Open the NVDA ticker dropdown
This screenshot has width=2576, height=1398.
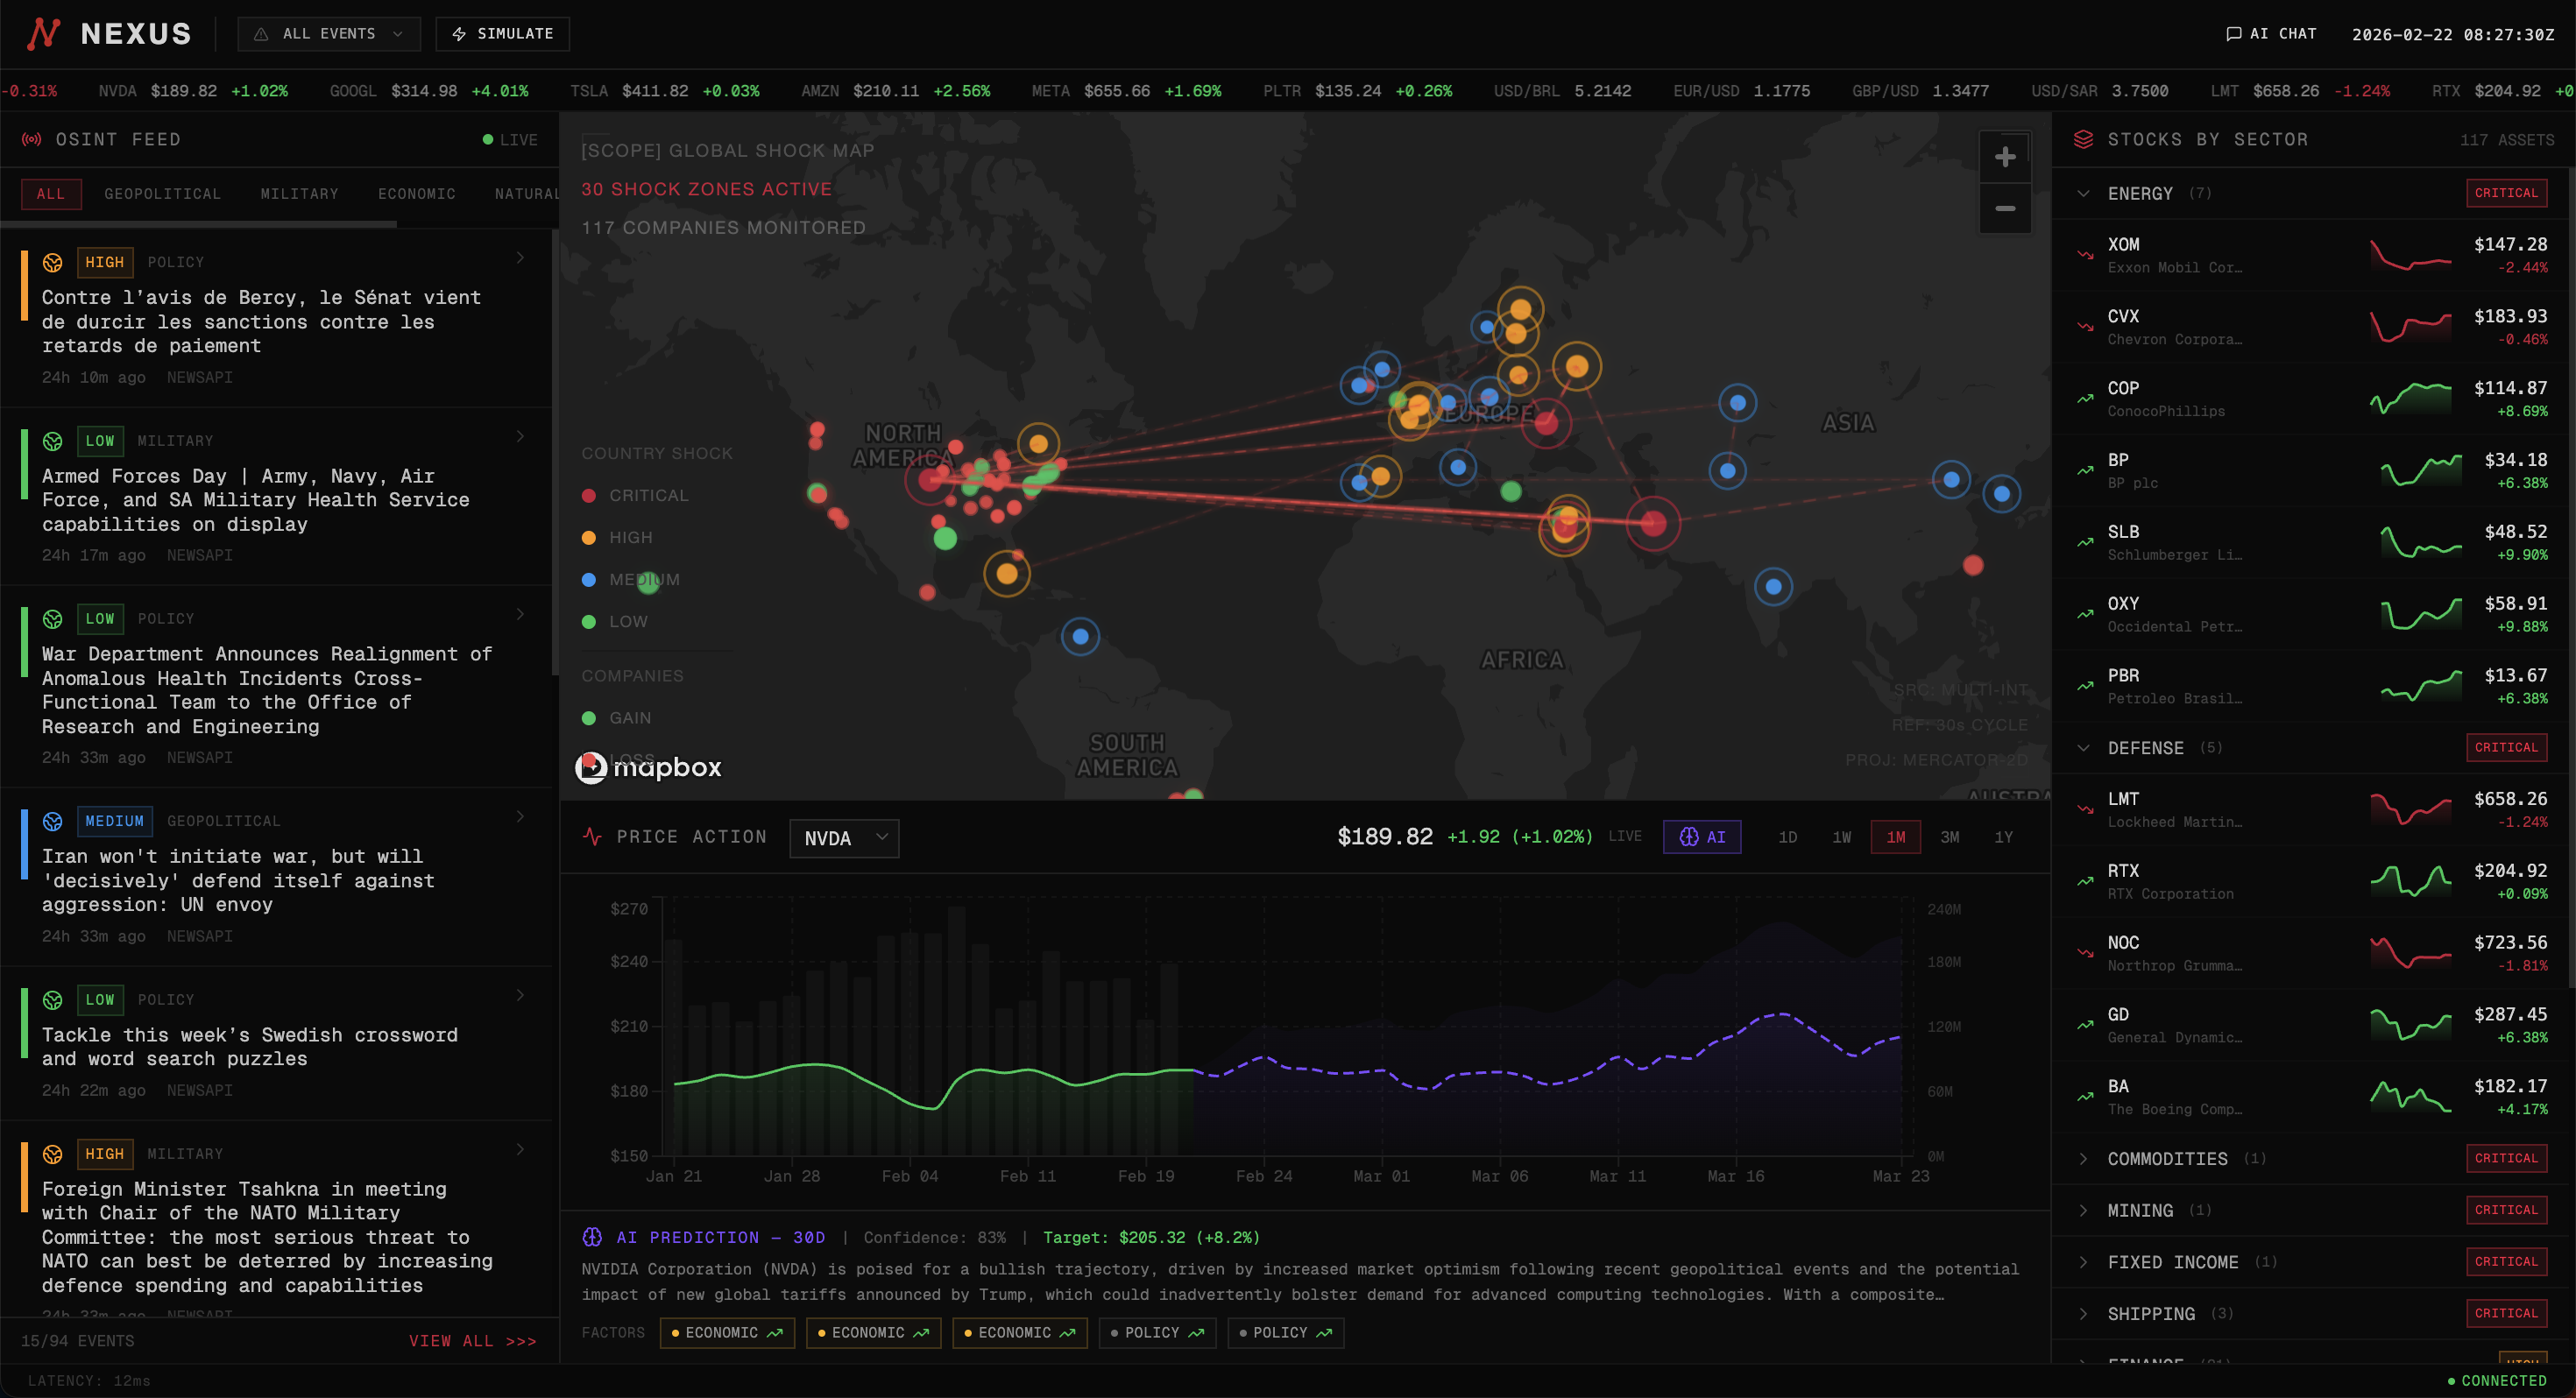tap(843, 838)
